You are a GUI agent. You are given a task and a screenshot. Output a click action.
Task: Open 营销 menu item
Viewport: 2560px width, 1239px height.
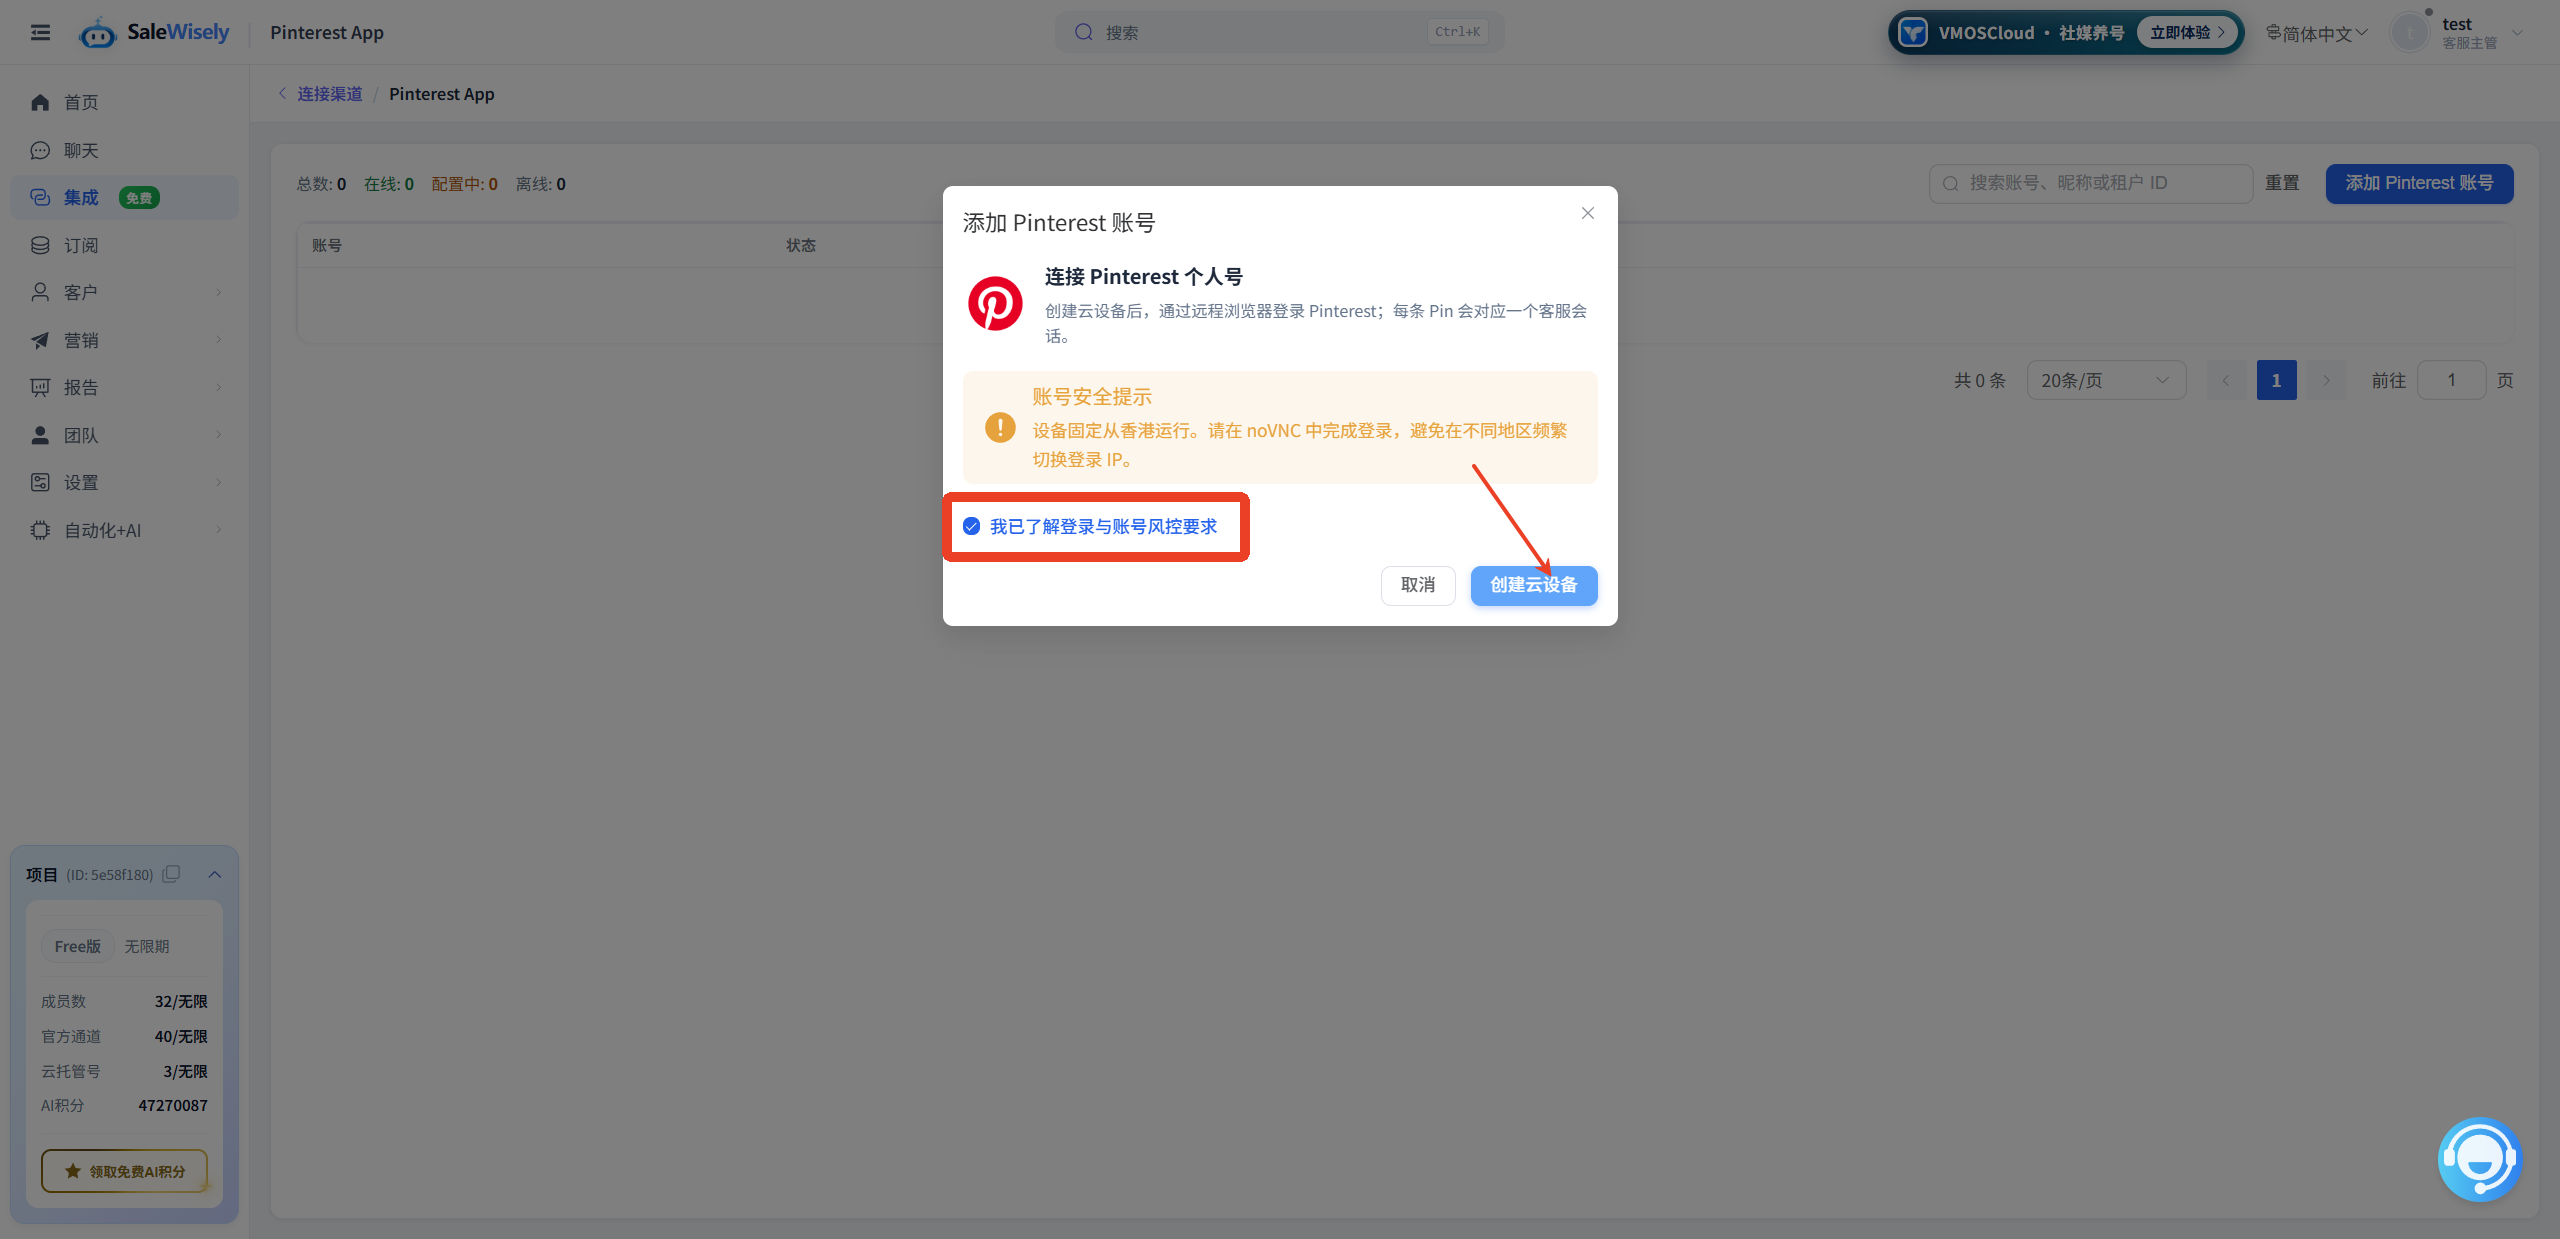click(124, 341)
